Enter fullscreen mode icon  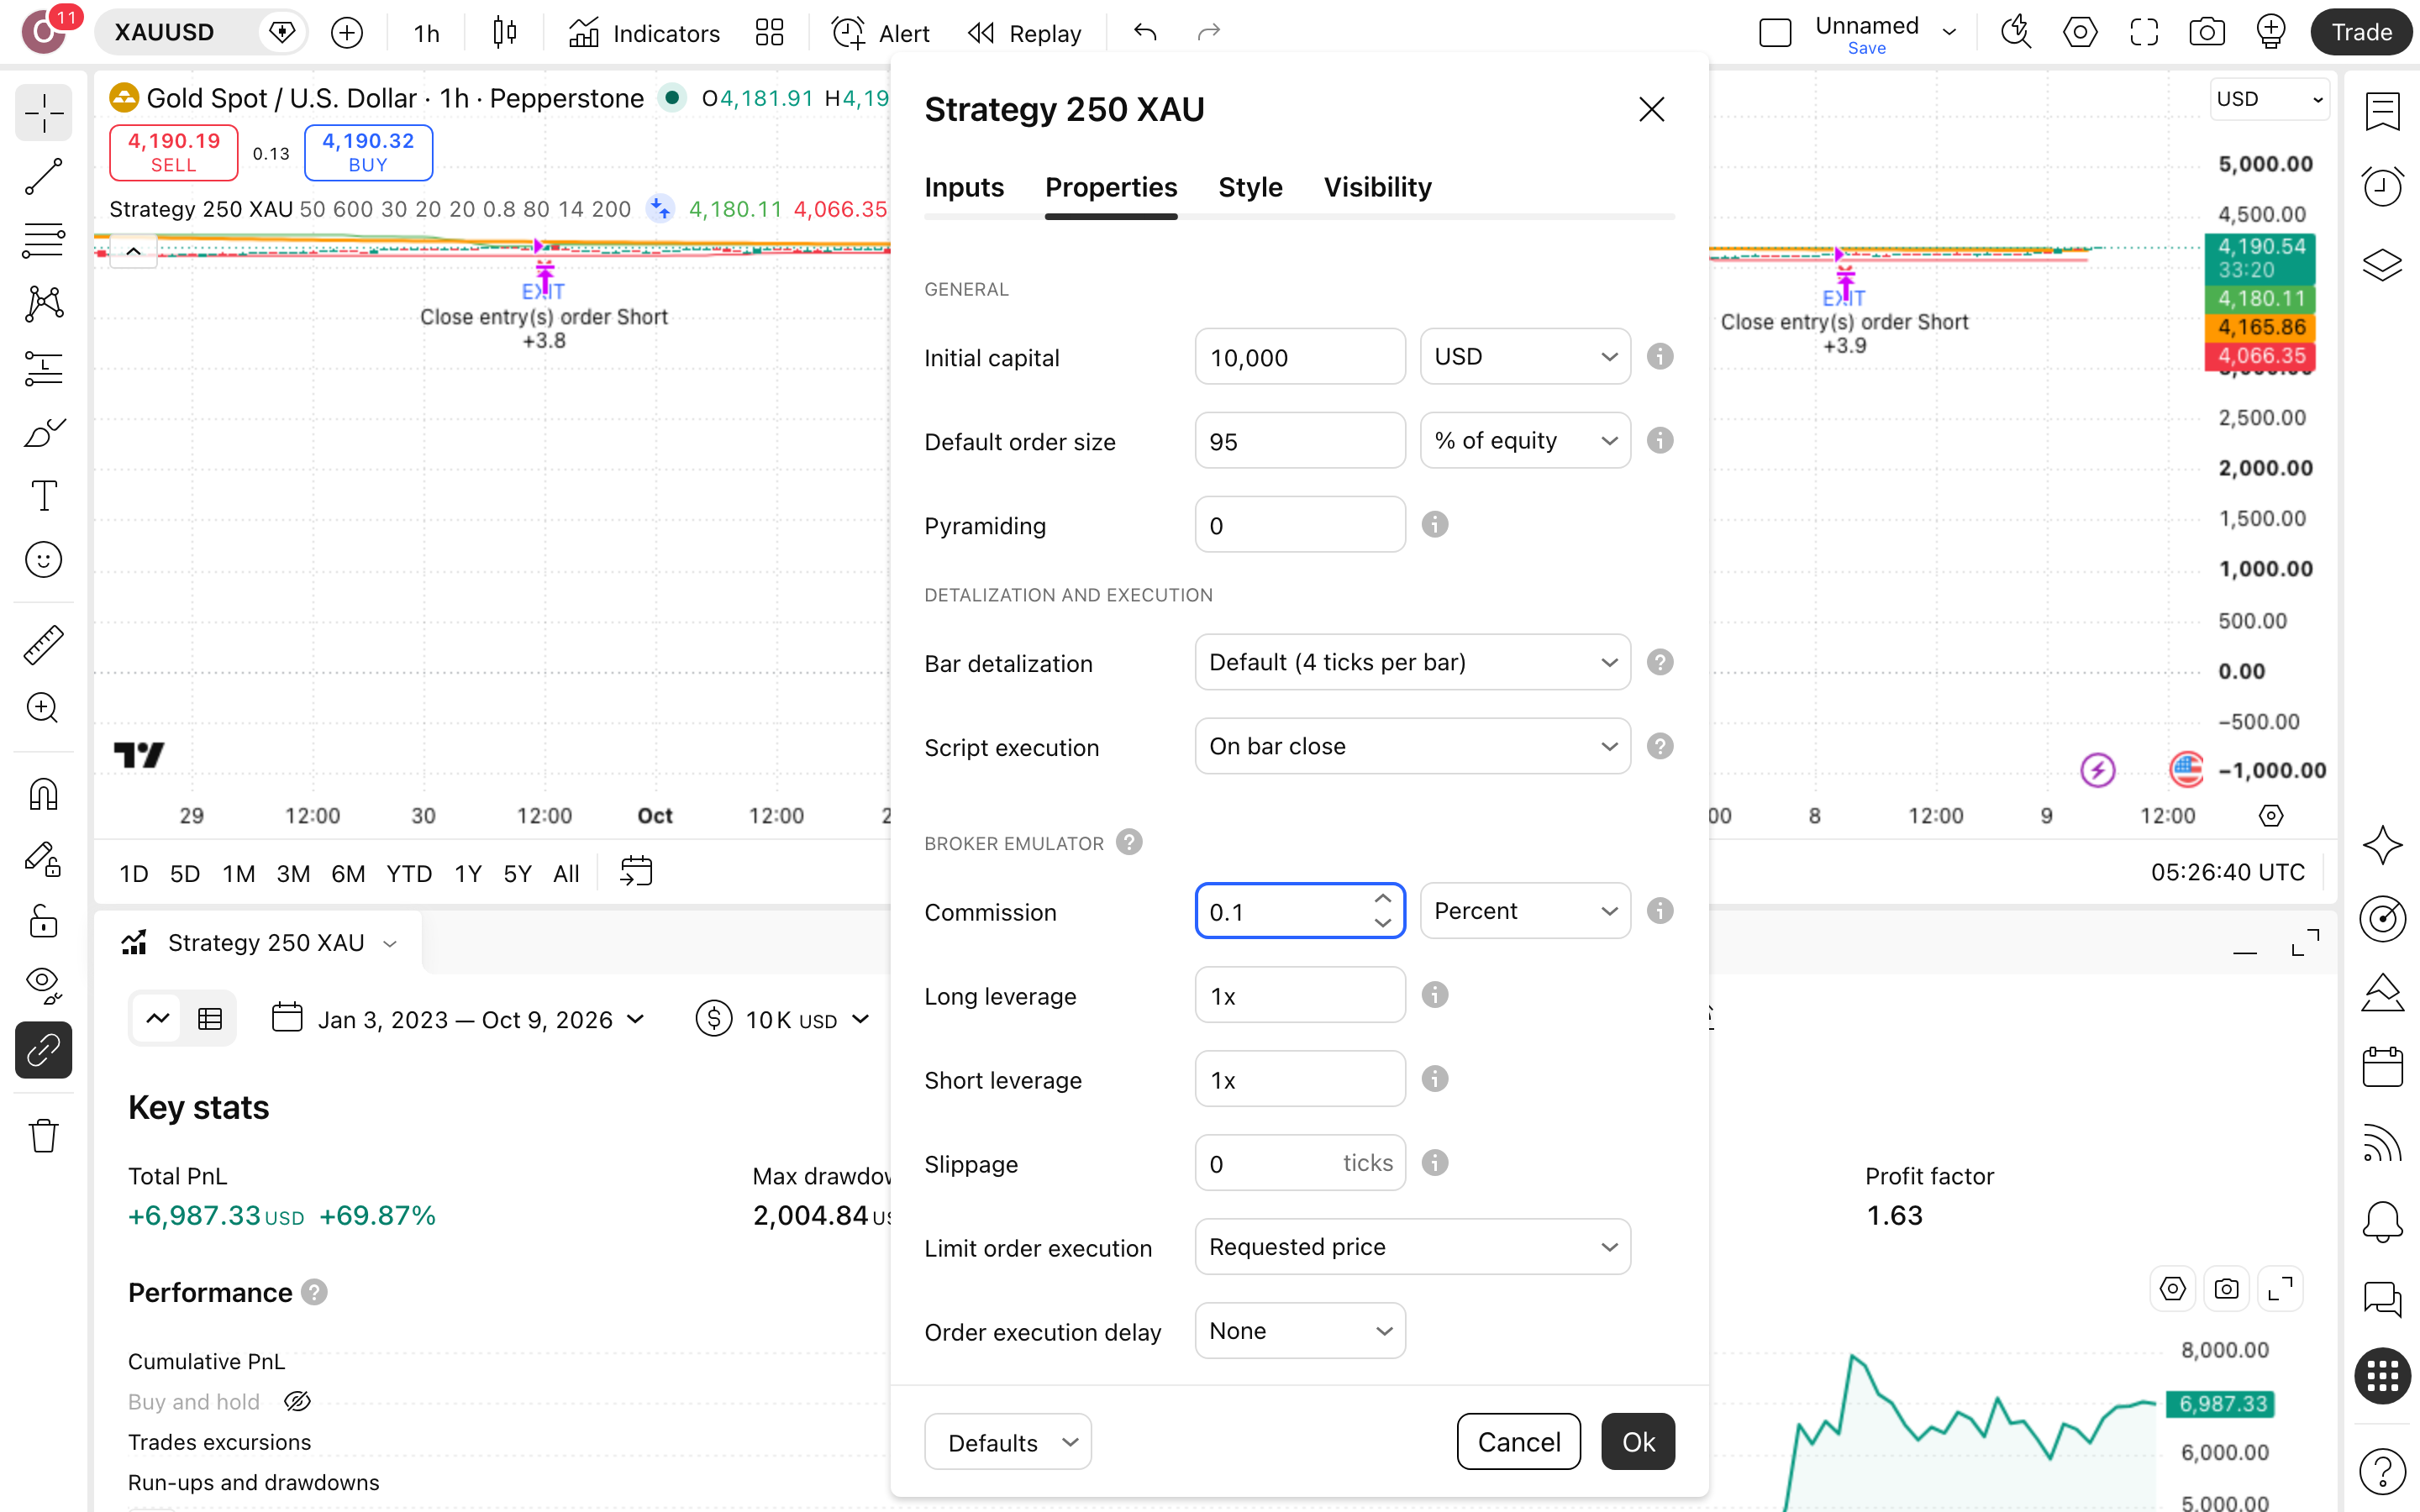[x=2144, y=33]
